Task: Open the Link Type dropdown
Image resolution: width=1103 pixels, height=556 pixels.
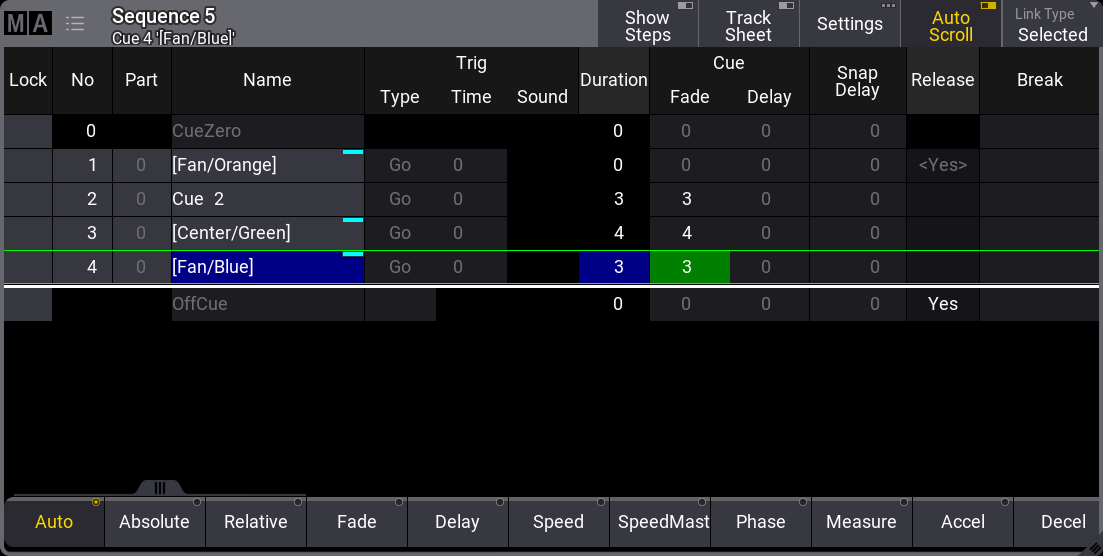Action: pos(1052,25)
